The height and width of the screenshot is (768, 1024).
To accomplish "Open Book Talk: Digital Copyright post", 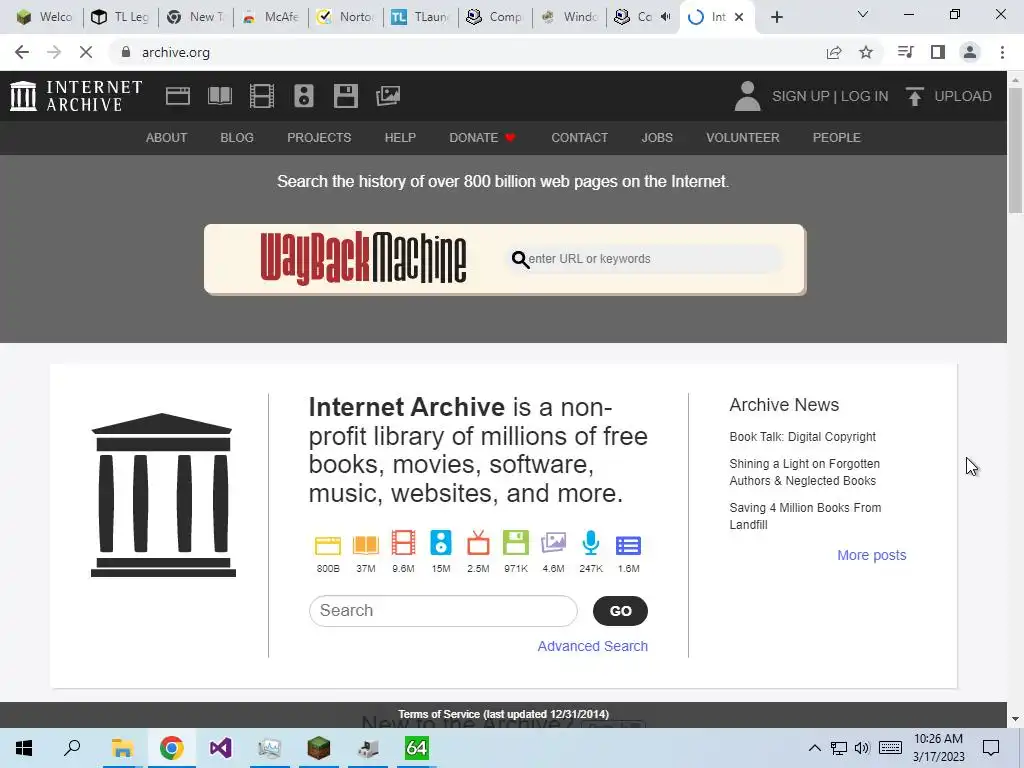I will click(803, 437).
